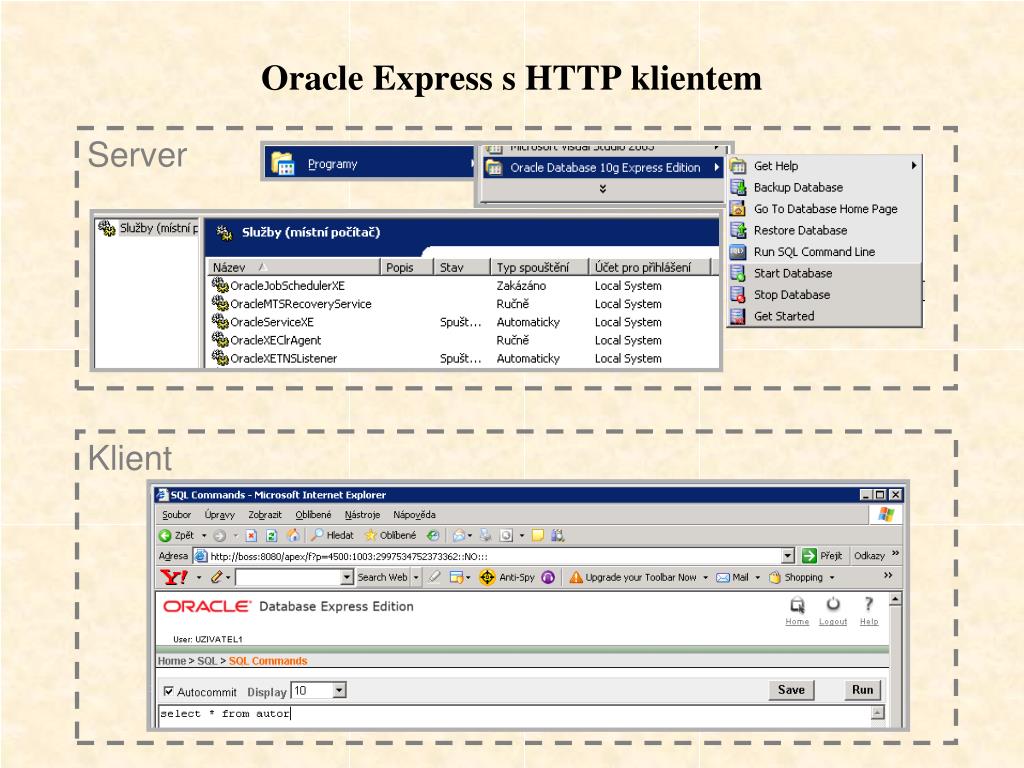Click the Stav column header

pos(461,267)
